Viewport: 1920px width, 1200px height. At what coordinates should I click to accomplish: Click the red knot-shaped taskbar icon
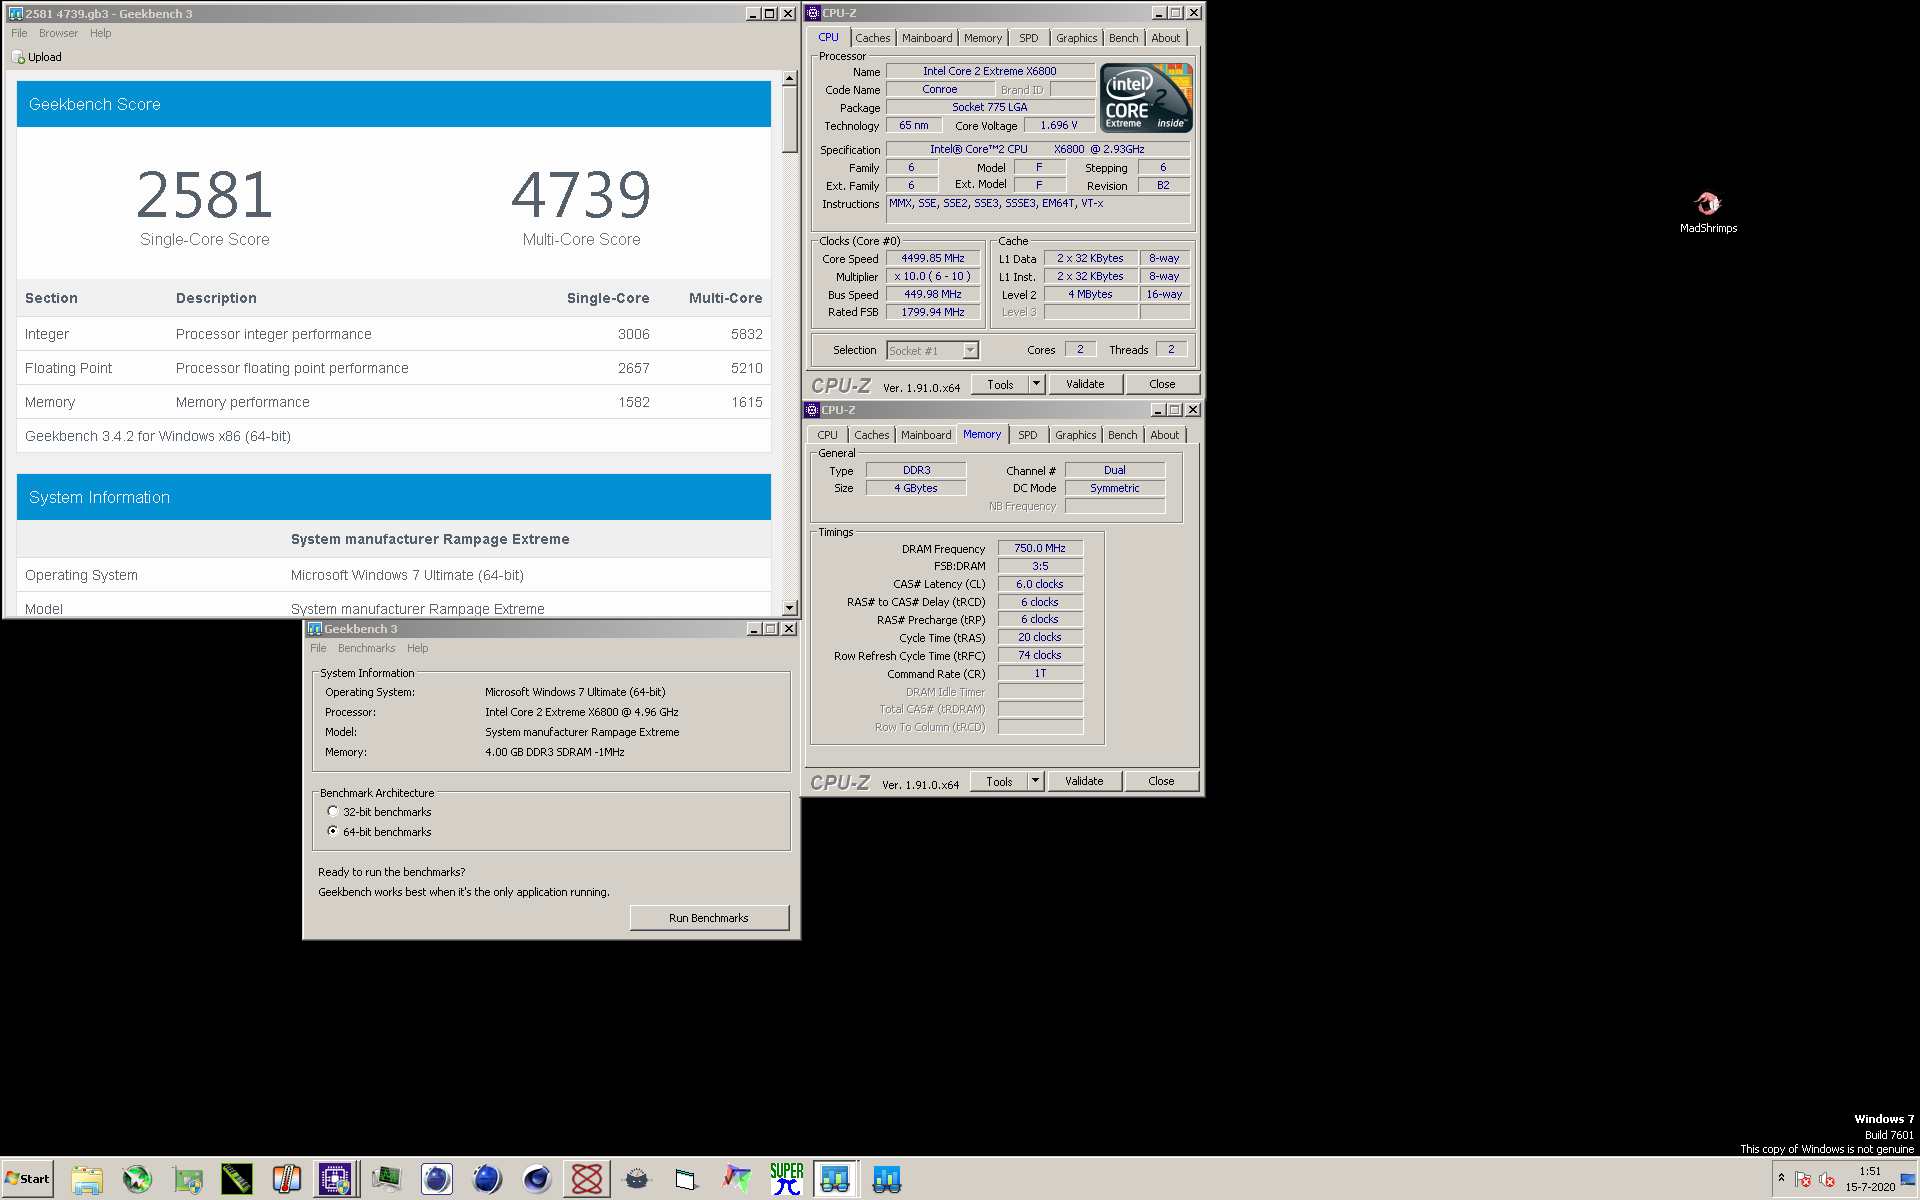587,1180
